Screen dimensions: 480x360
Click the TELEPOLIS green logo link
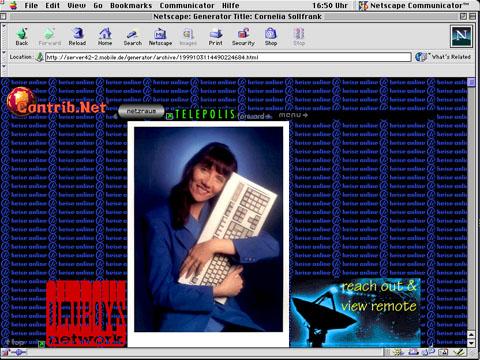coord(205,114)
